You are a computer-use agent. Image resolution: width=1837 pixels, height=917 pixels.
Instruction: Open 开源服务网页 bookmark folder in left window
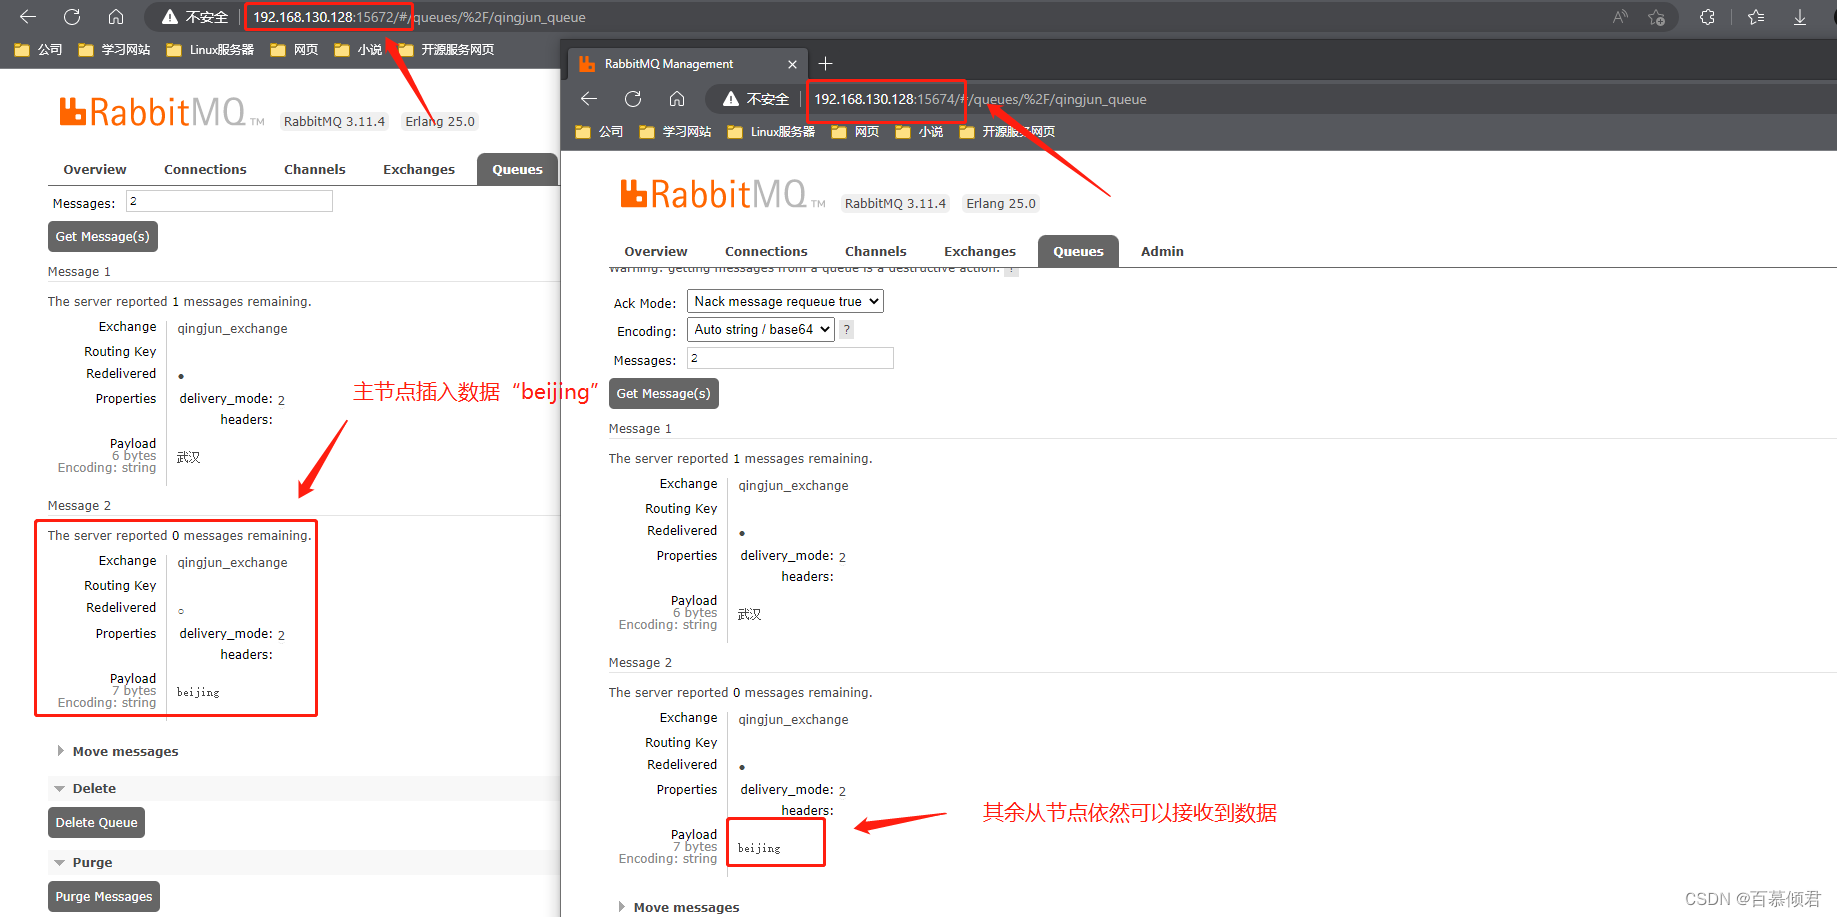pos(446,49)
